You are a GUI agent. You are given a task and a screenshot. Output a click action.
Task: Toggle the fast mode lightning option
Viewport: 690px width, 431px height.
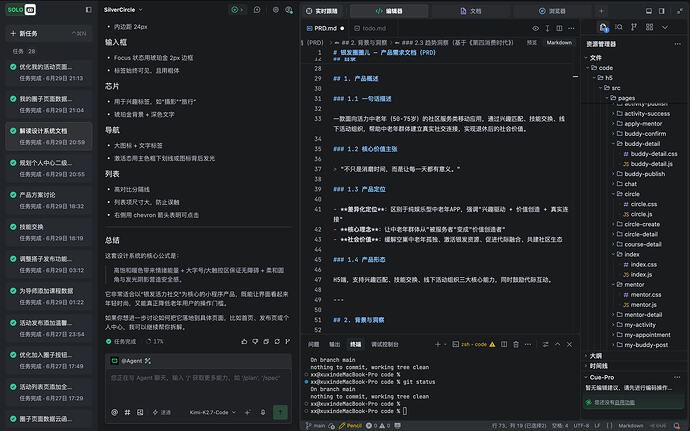click(x=161, y=413)
